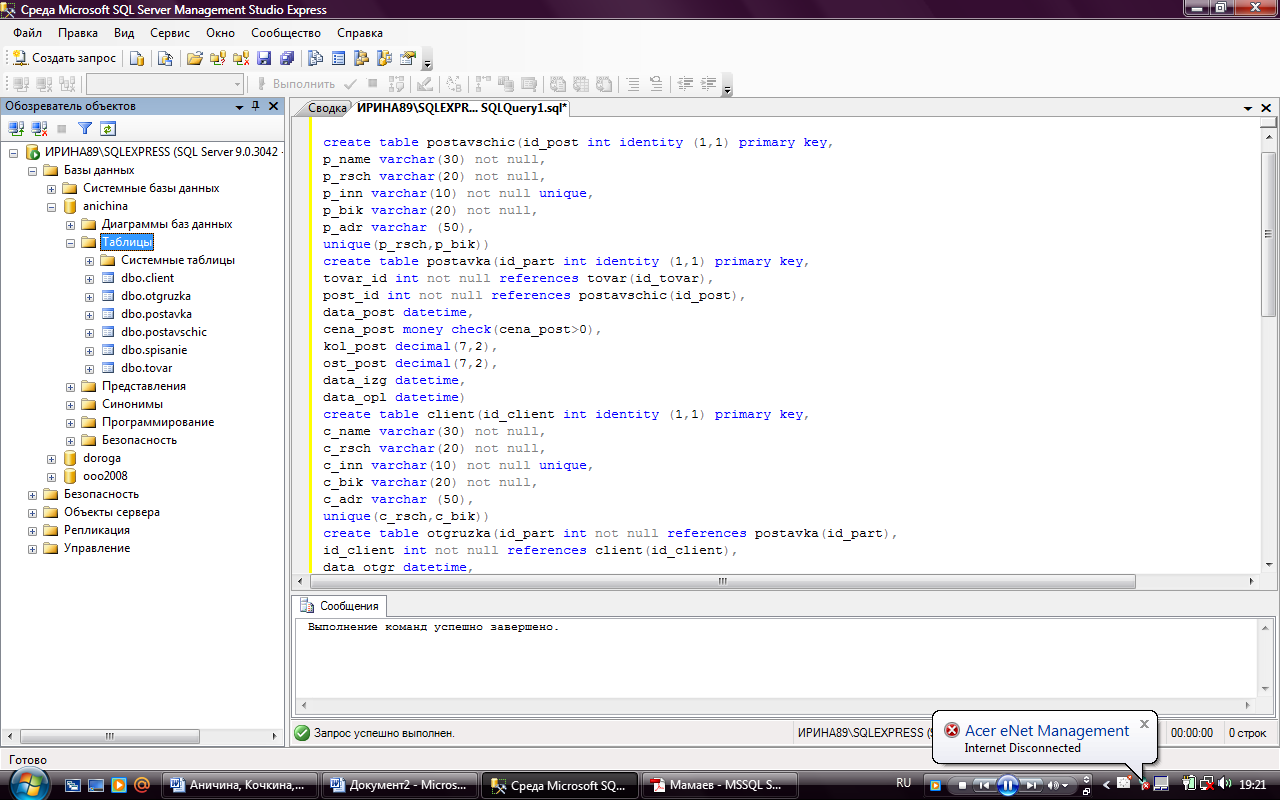Select the dbo.otgruzka table

point(155,296)
